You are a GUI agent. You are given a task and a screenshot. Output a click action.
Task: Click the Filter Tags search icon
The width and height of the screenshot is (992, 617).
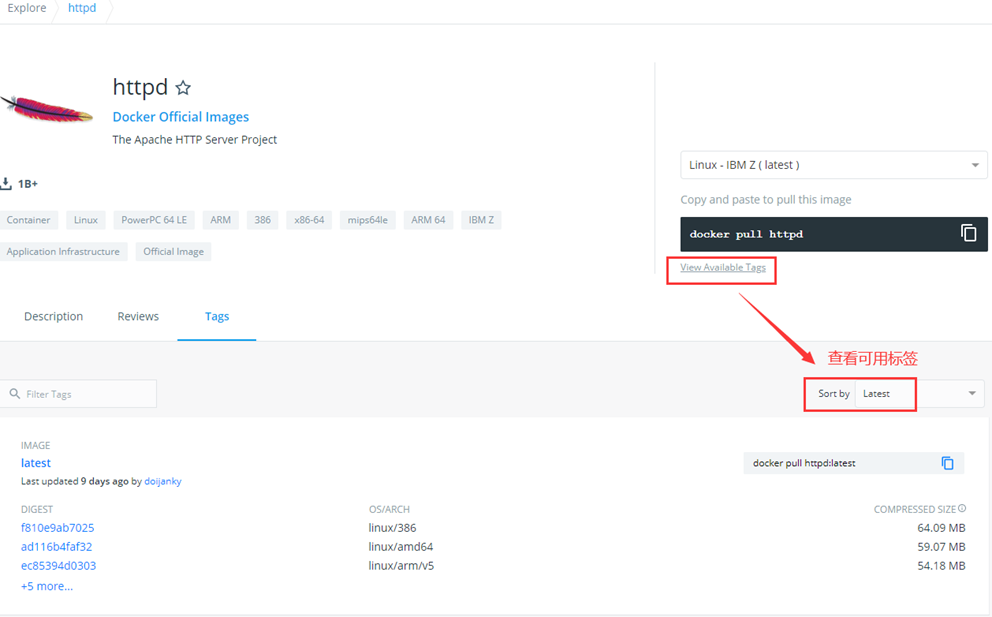tap(15, 394)
